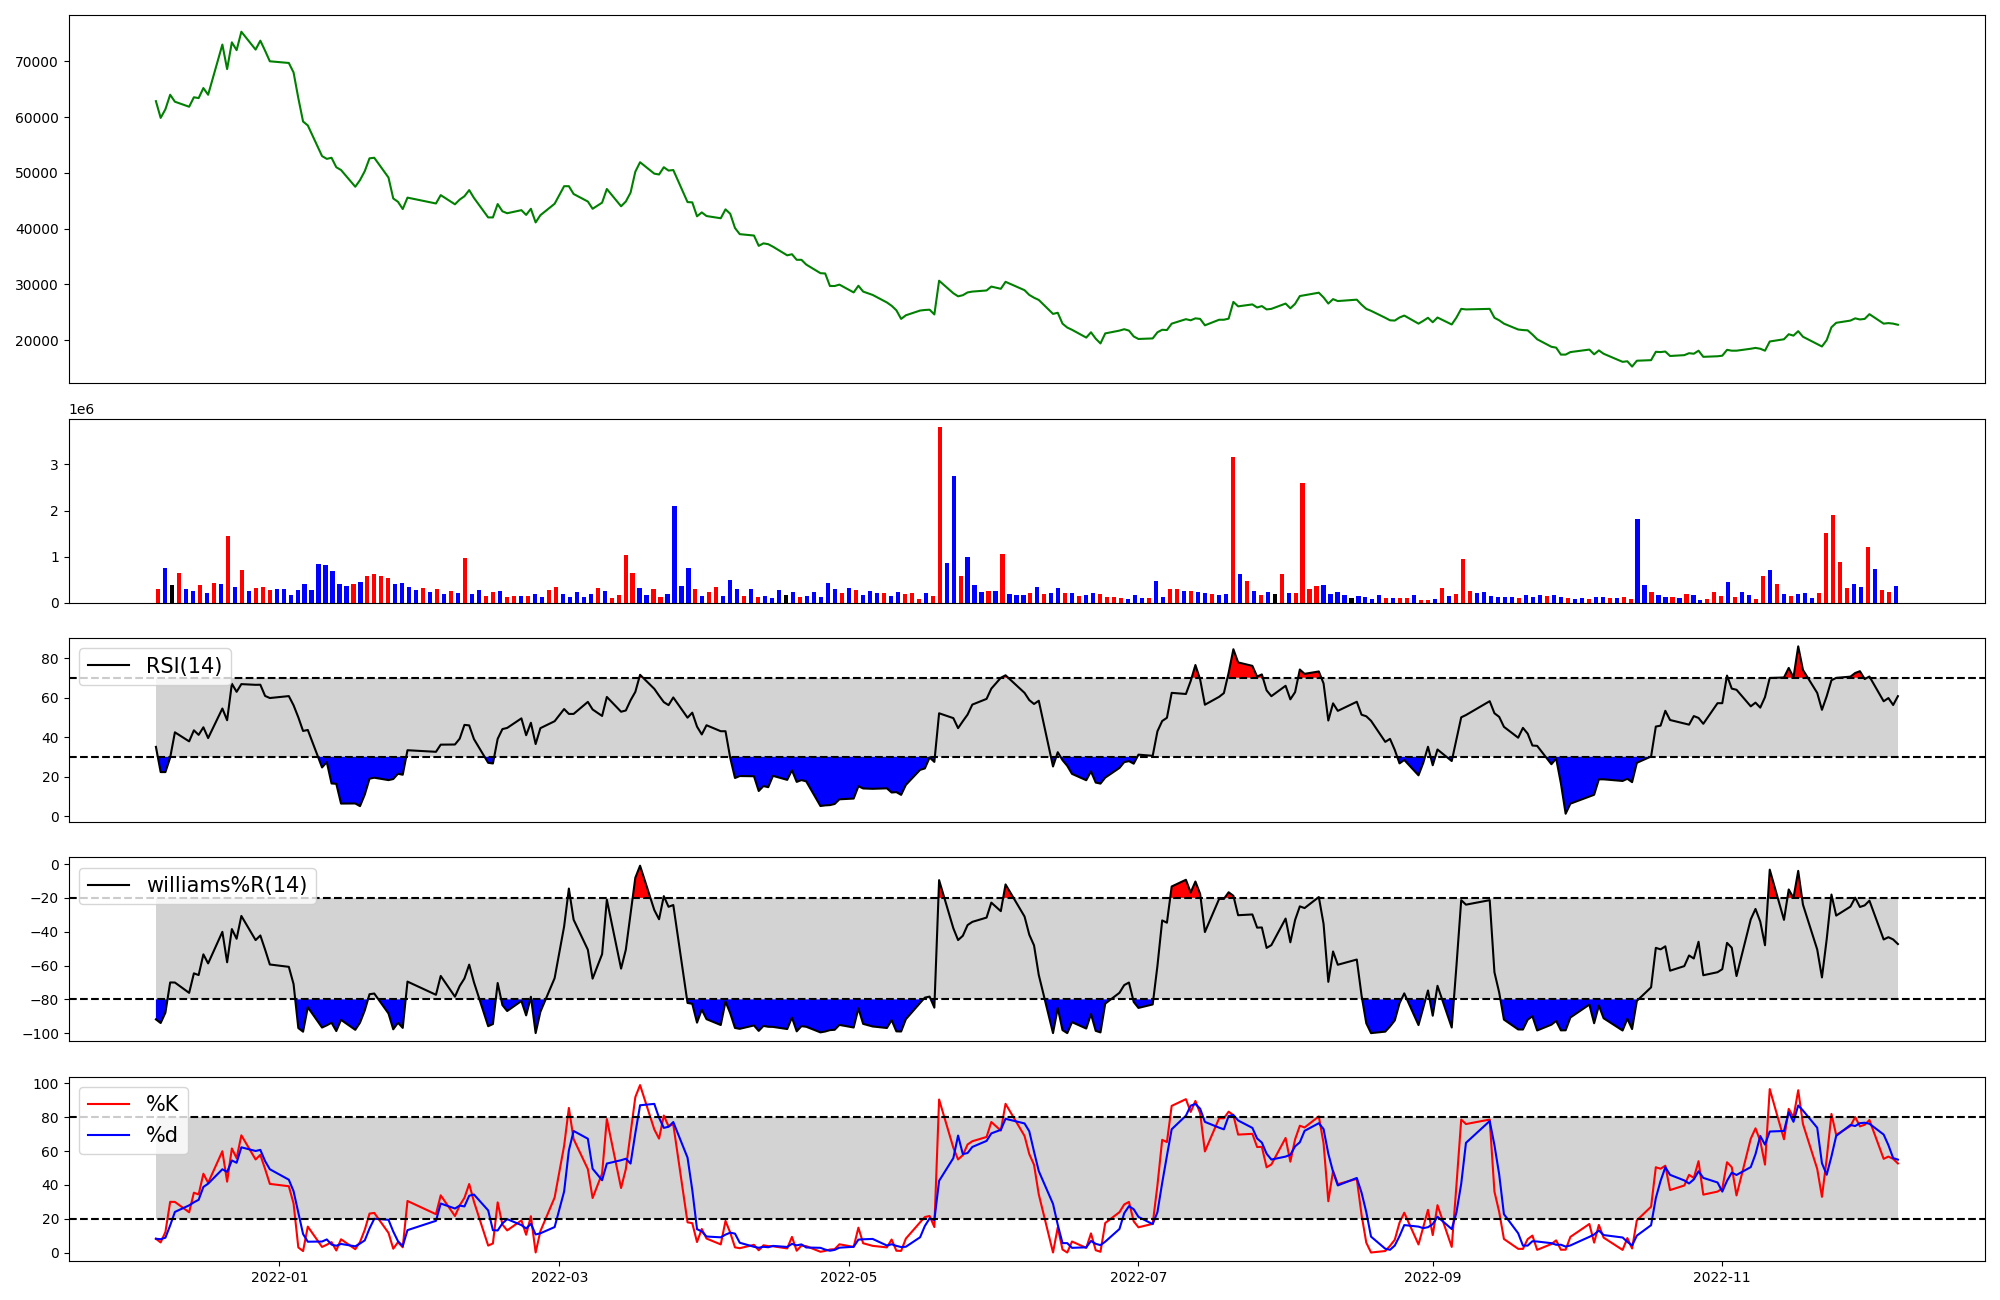Click the williams%R(14) legend label
The image size is (2000, 1300).
point(227,885)
